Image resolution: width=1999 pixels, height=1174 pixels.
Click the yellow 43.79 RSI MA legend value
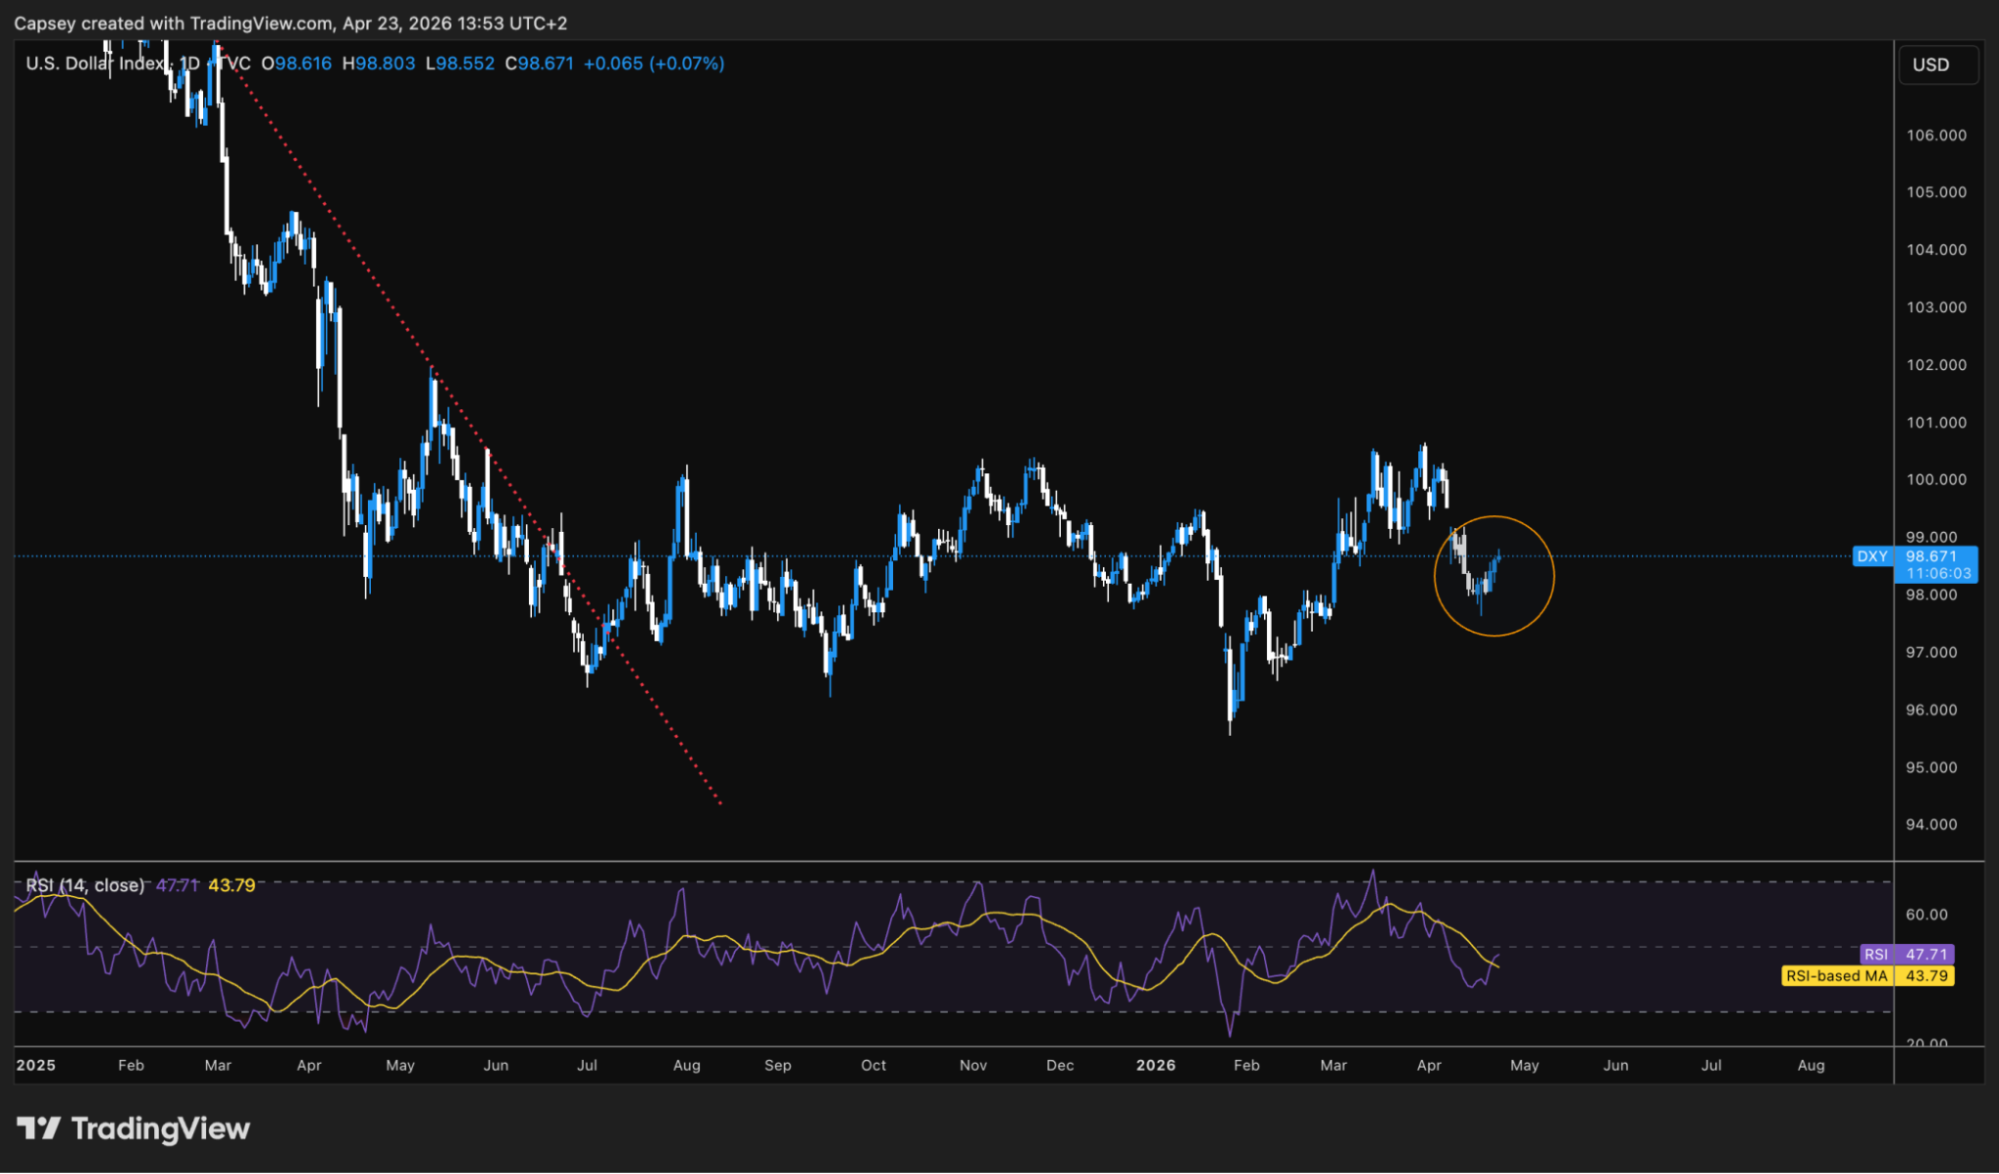click(x=231, y=885)
